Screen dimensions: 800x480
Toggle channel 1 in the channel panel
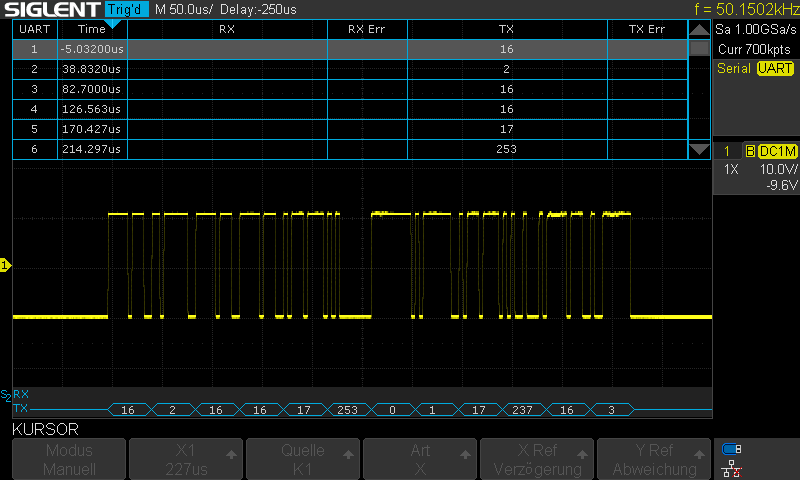click(x=726, y=151)
